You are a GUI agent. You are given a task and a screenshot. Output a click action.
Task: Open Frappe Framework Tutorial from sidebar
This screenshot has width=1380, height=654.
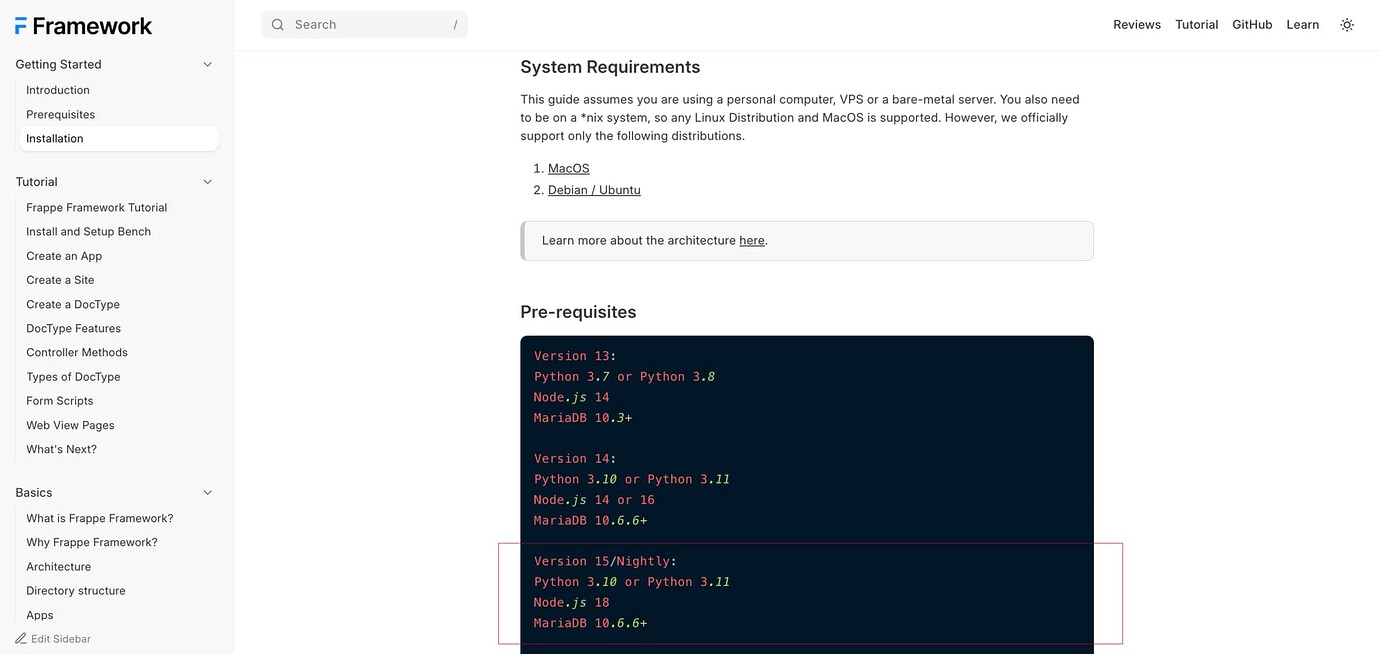point(96,207)
